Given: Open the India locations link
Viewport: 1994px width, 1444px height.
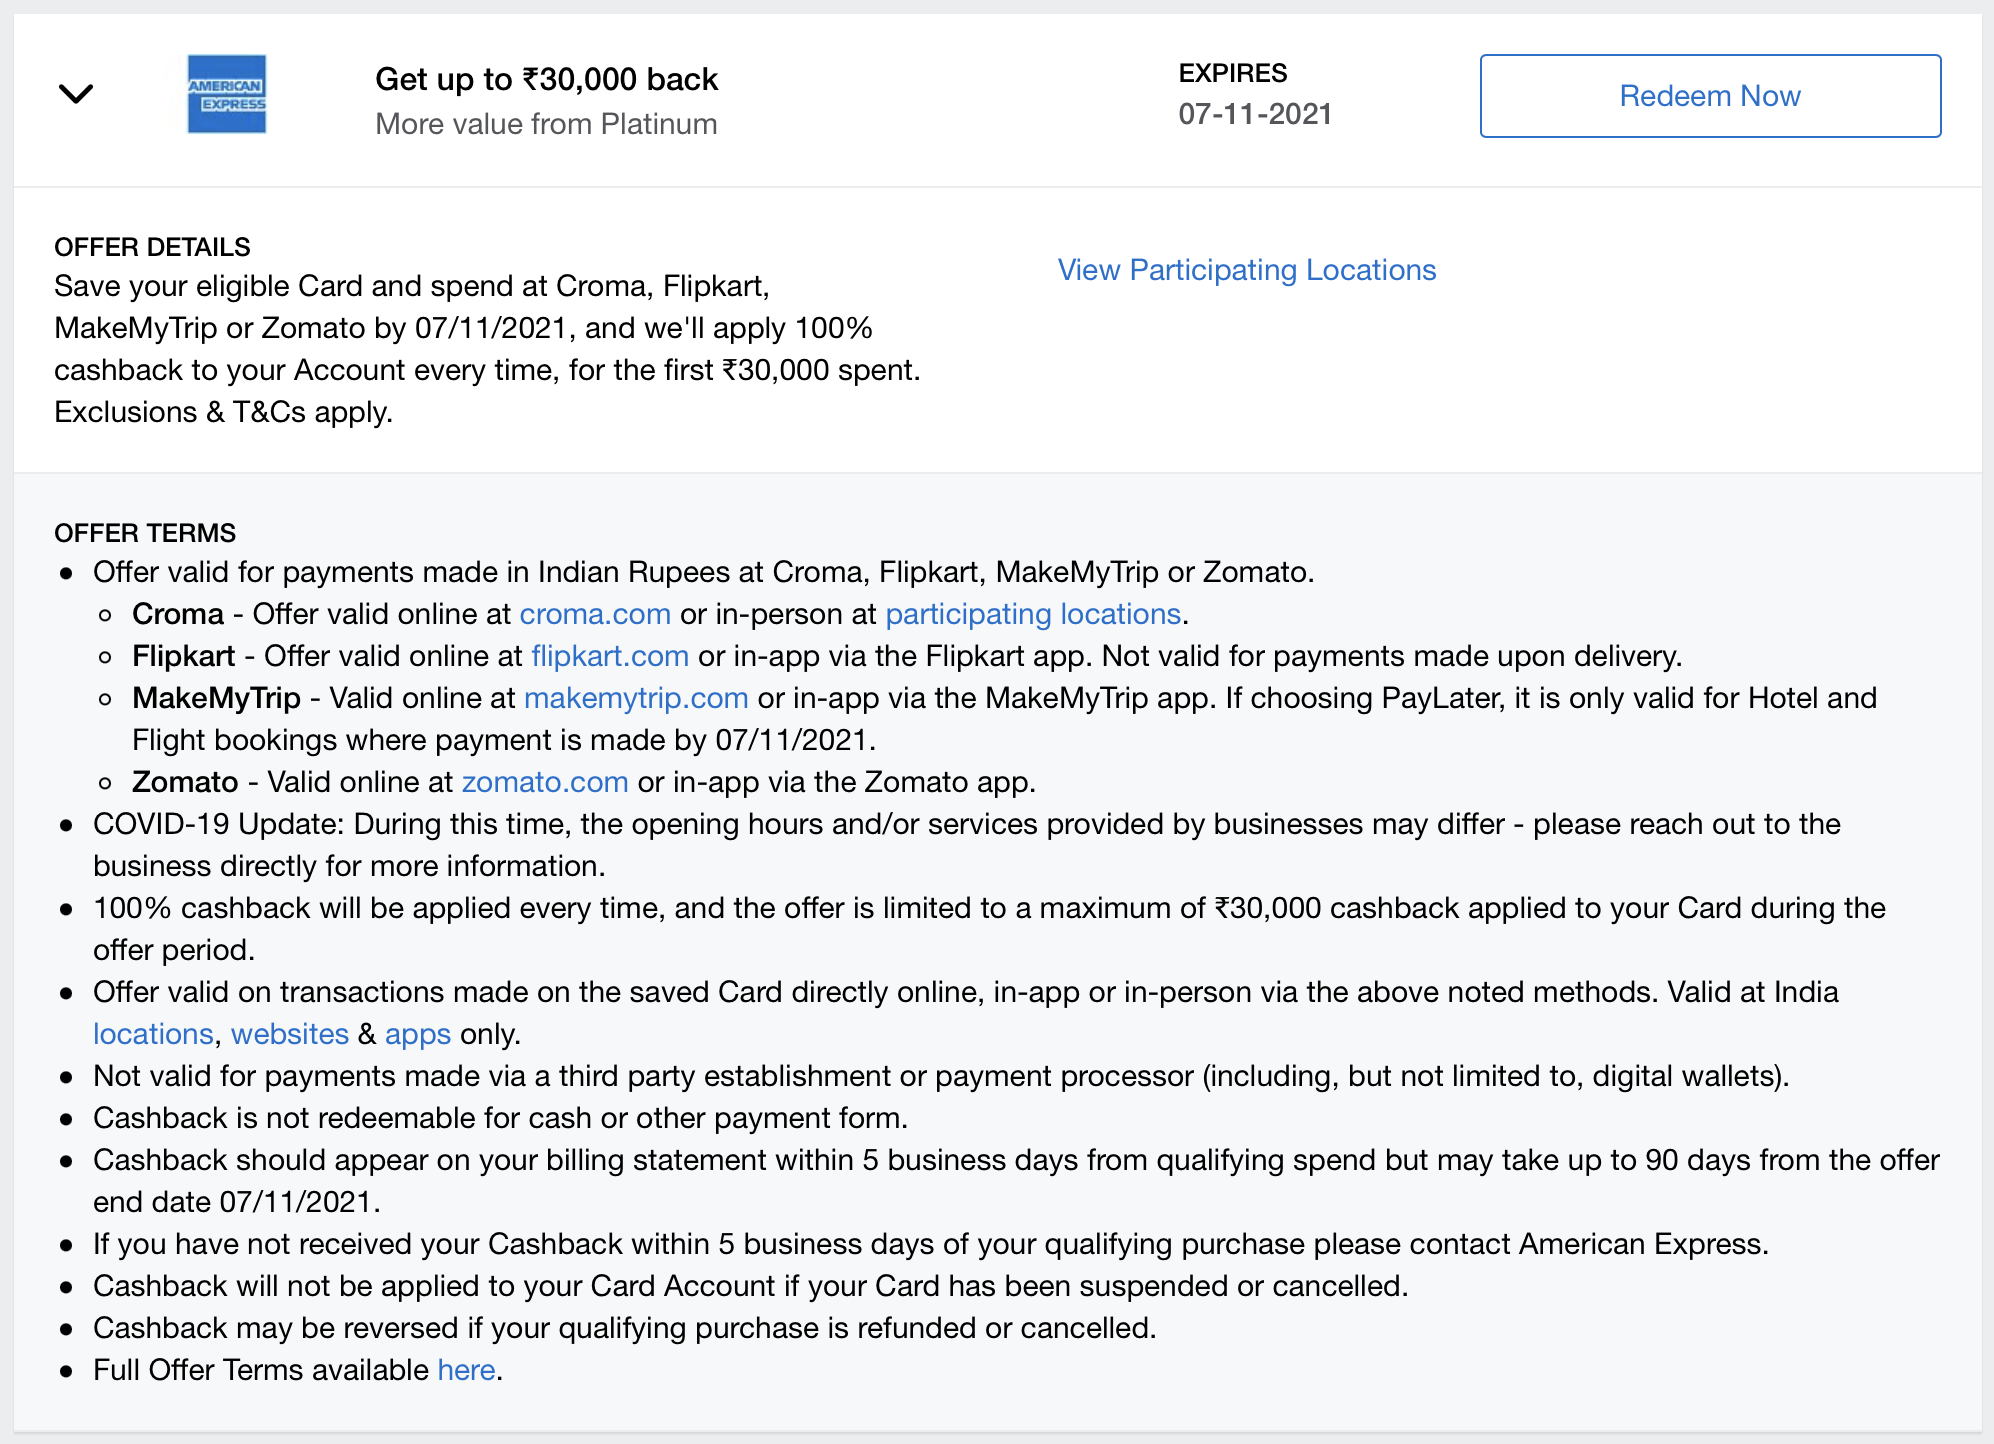Looking at the screenshot, I should (153, 1034).
